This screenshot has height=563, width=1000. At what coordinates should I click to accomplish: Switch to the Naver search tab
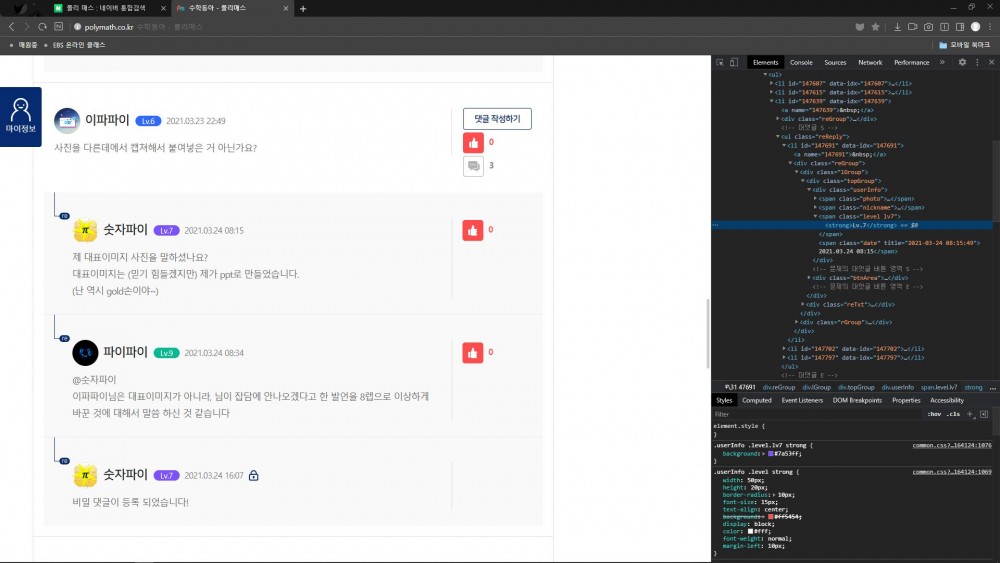pyautogui.click(x=107, y=8)
